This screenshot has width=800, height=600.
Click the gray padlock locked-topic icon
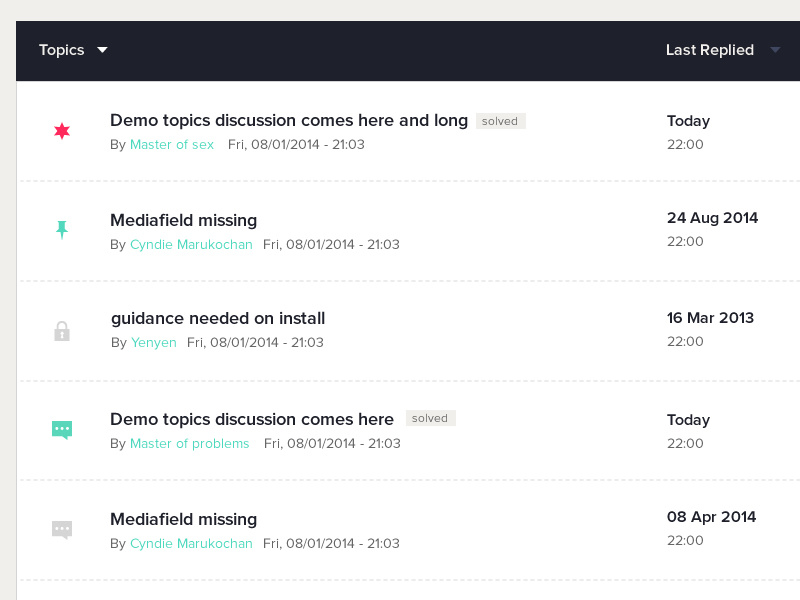[x=62, y=330]
